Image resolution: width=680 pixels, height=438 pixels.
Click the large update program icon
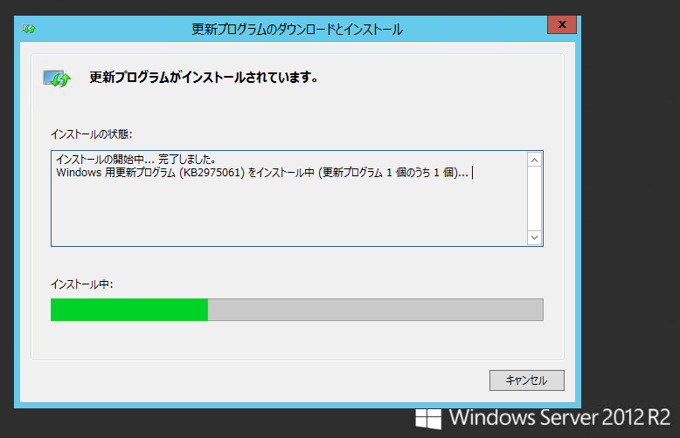[x=56, y=78]
